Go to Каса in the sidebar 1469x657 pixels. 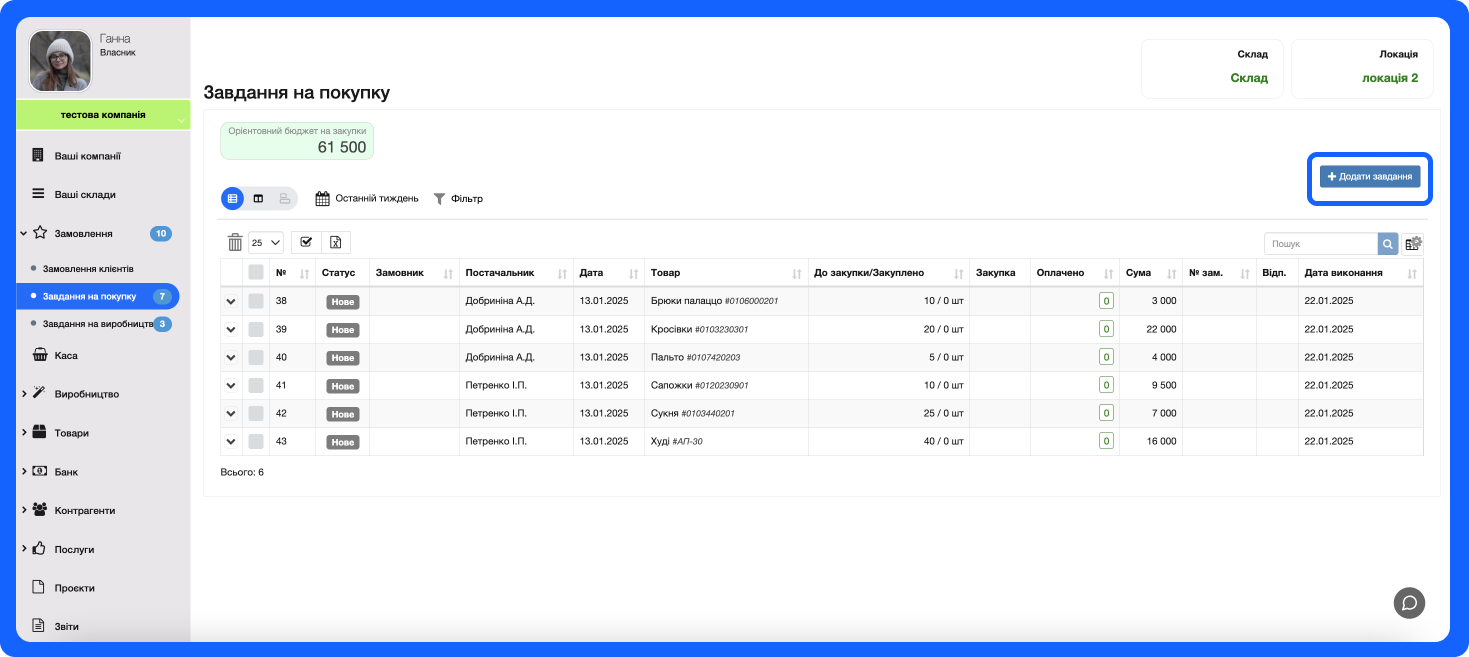tap(66, 355)
